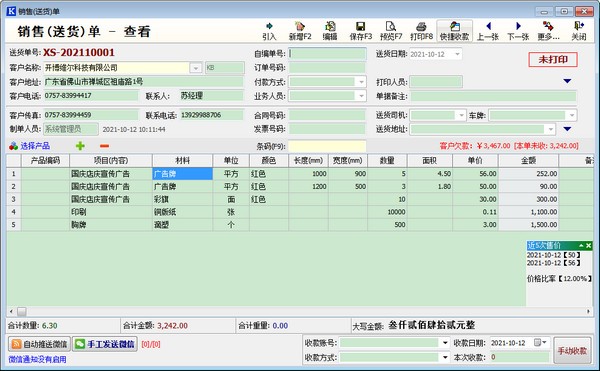Click the 引入 import toolbar icon

(x=269, y=31)
